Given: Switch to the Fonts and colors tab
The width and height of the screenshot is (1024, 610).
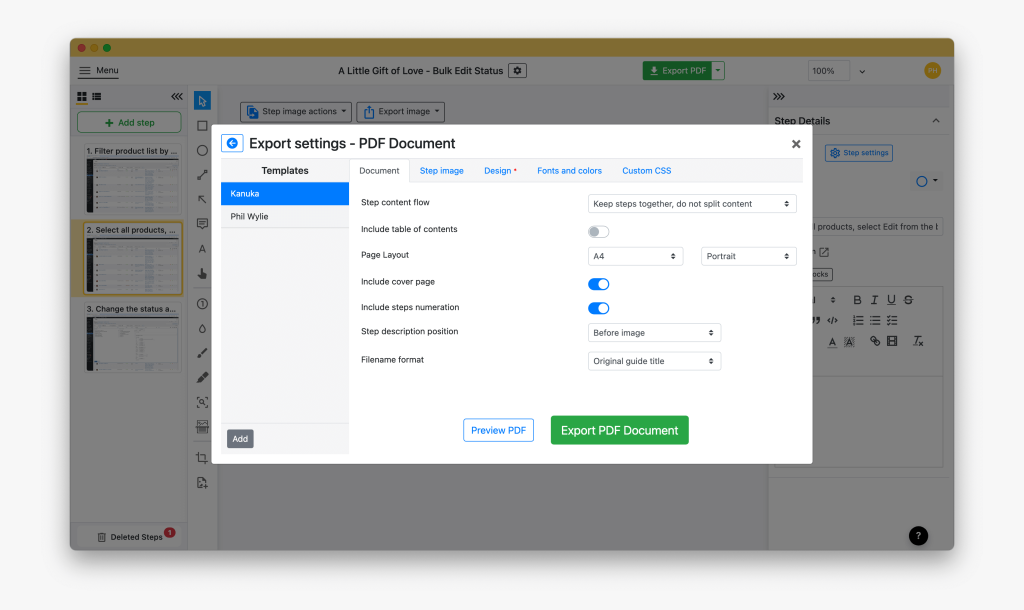Looking at the screenshot, I should 569,170.
